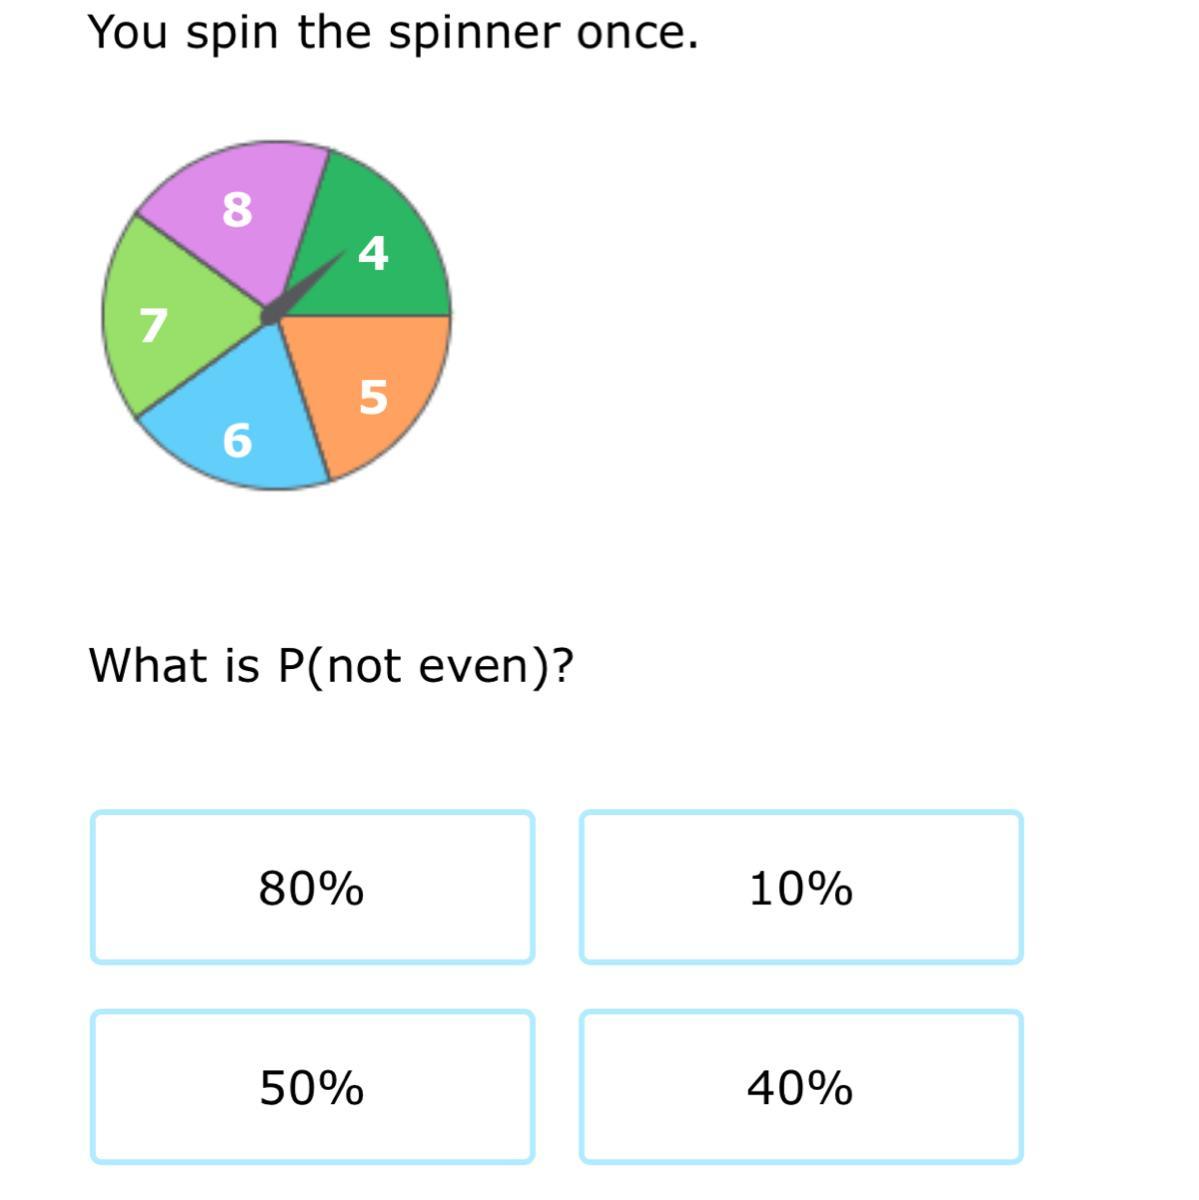Click the "You spin the spinner once." heading
1199x1200 pixels.
point(393,32)
